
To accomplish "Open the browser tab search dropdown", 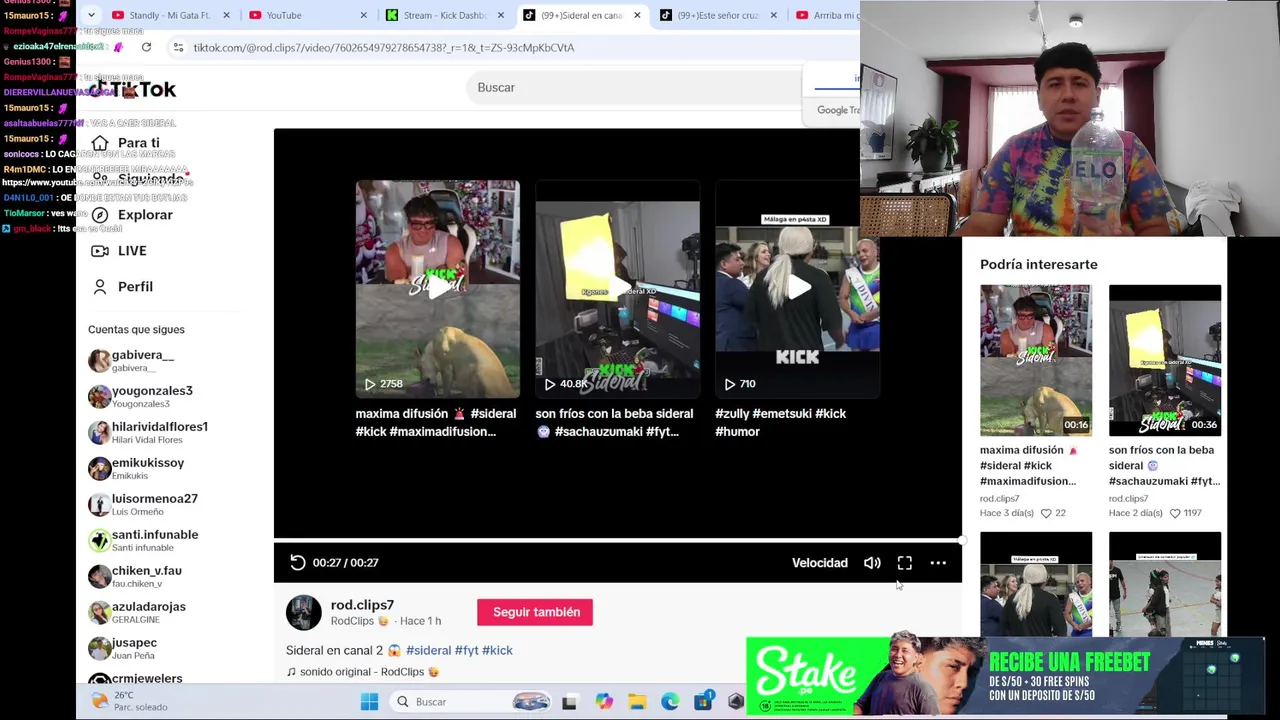I will click(91, 15).
